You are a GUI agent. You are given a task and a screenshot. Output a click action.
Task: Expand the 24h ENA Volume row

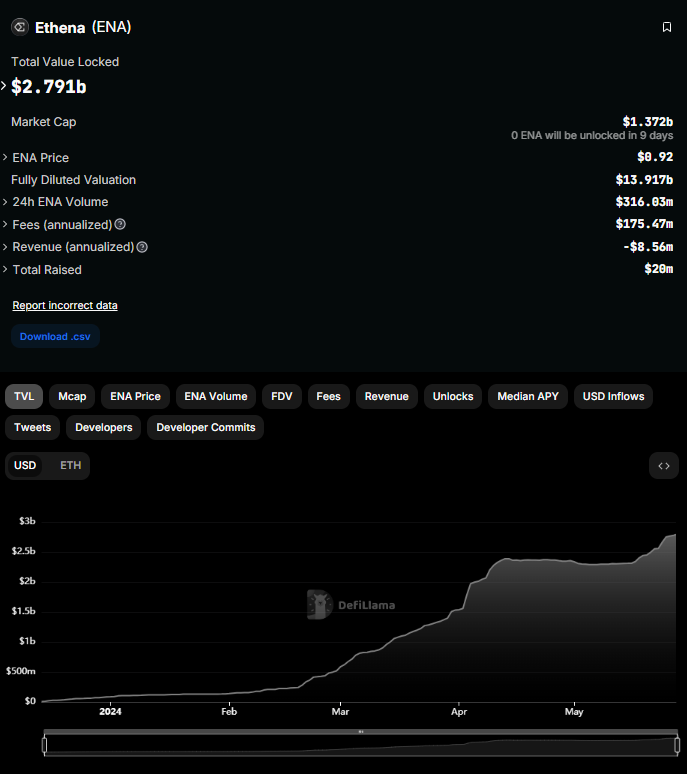pyautogui.click(x=5, y=202)
